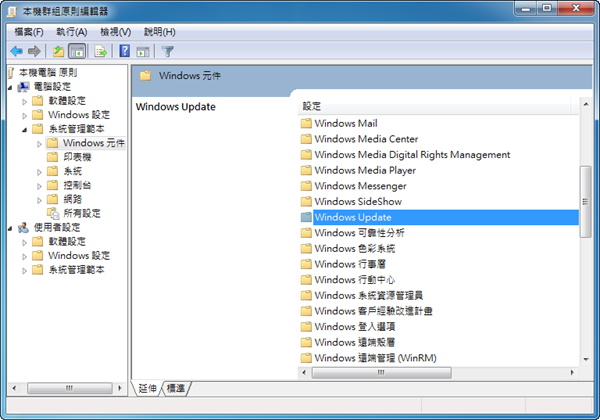The image size is (600, 420).
Task: Click the 本機電腦 原則 root icon
Action: coord(11,73)
